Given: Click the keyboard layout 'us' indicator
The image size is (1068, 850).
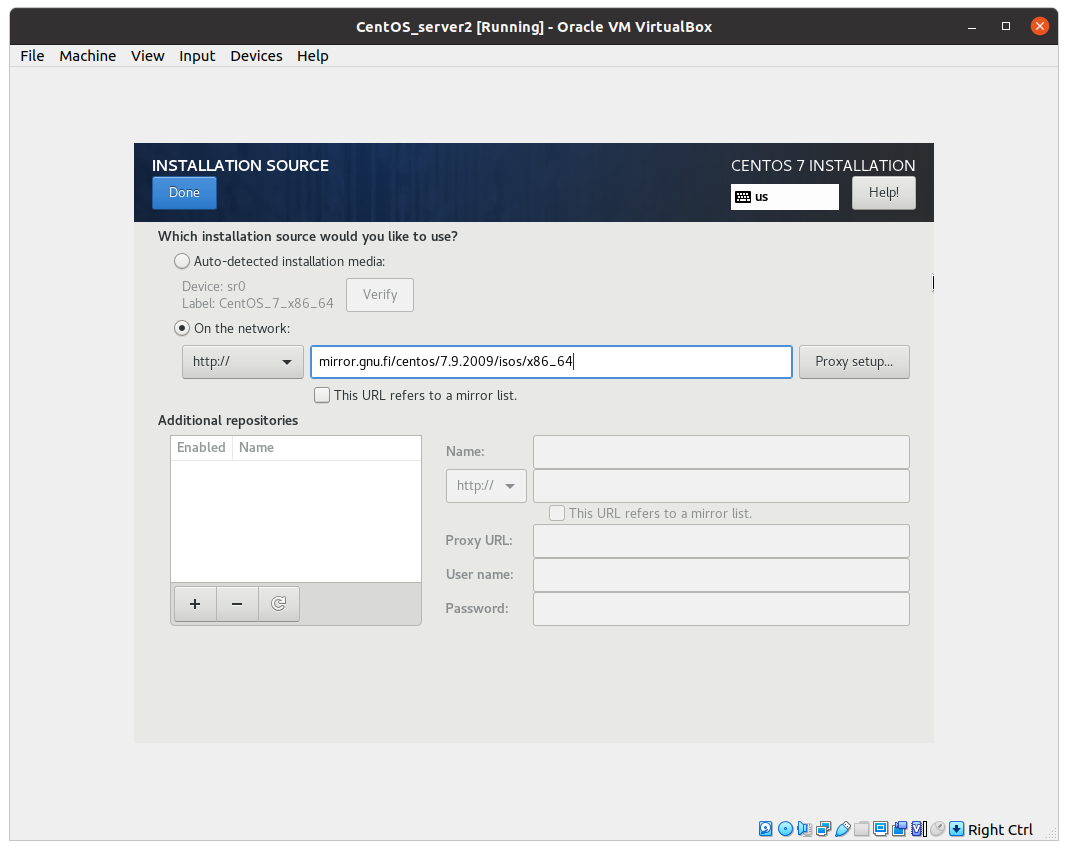Looking at the screenshot, I should 784,197.
